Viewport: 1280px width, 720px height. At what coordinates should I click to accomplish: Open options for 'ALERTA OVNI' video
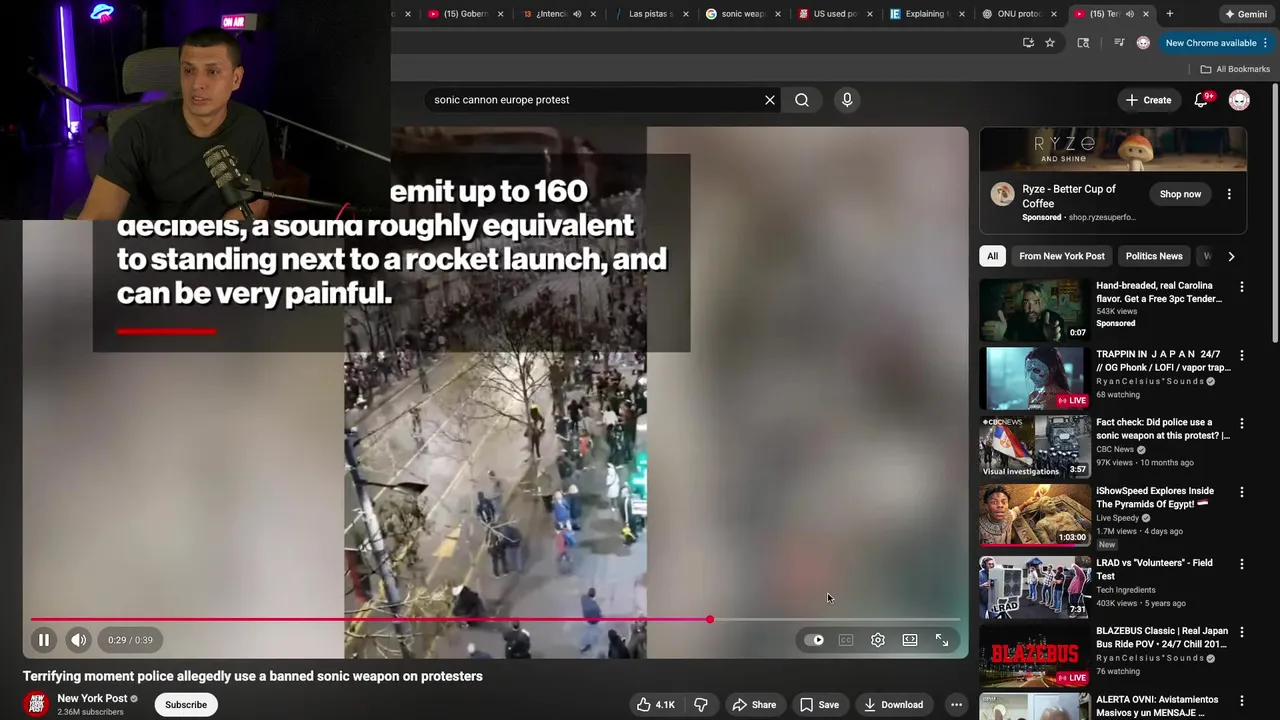(x=1242, y=701)
